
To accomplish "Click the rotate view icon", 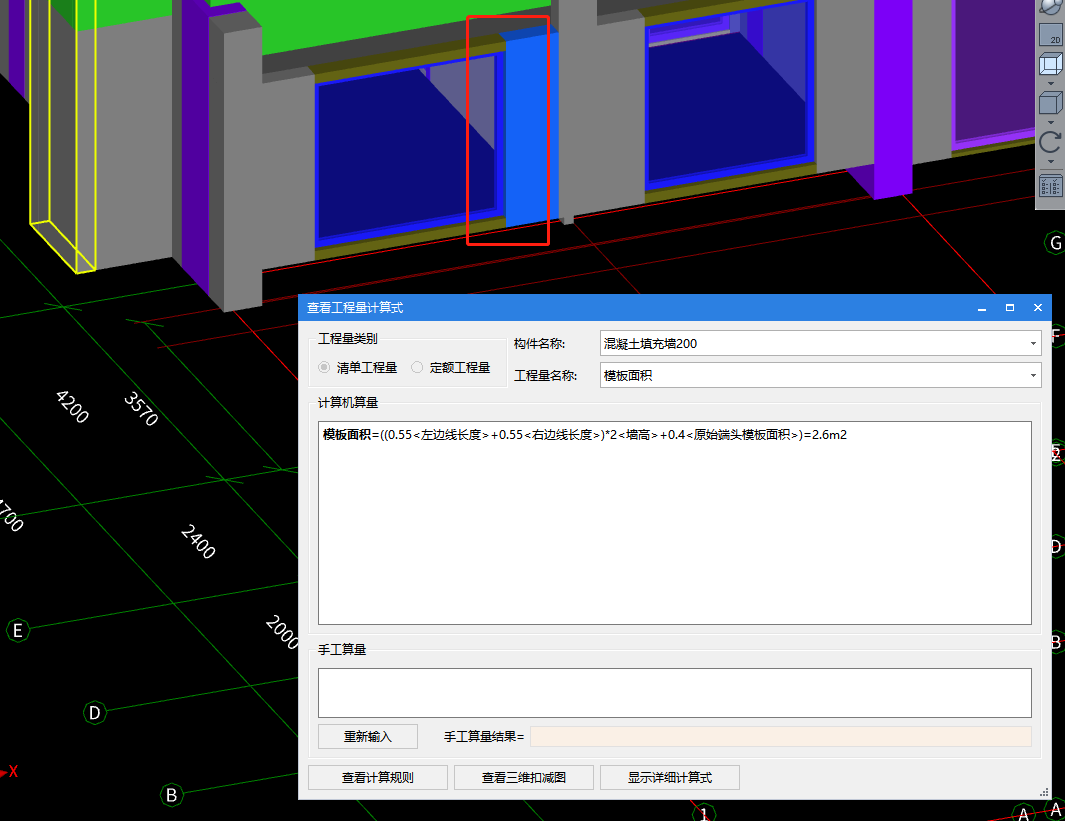I will (1051, 142).
